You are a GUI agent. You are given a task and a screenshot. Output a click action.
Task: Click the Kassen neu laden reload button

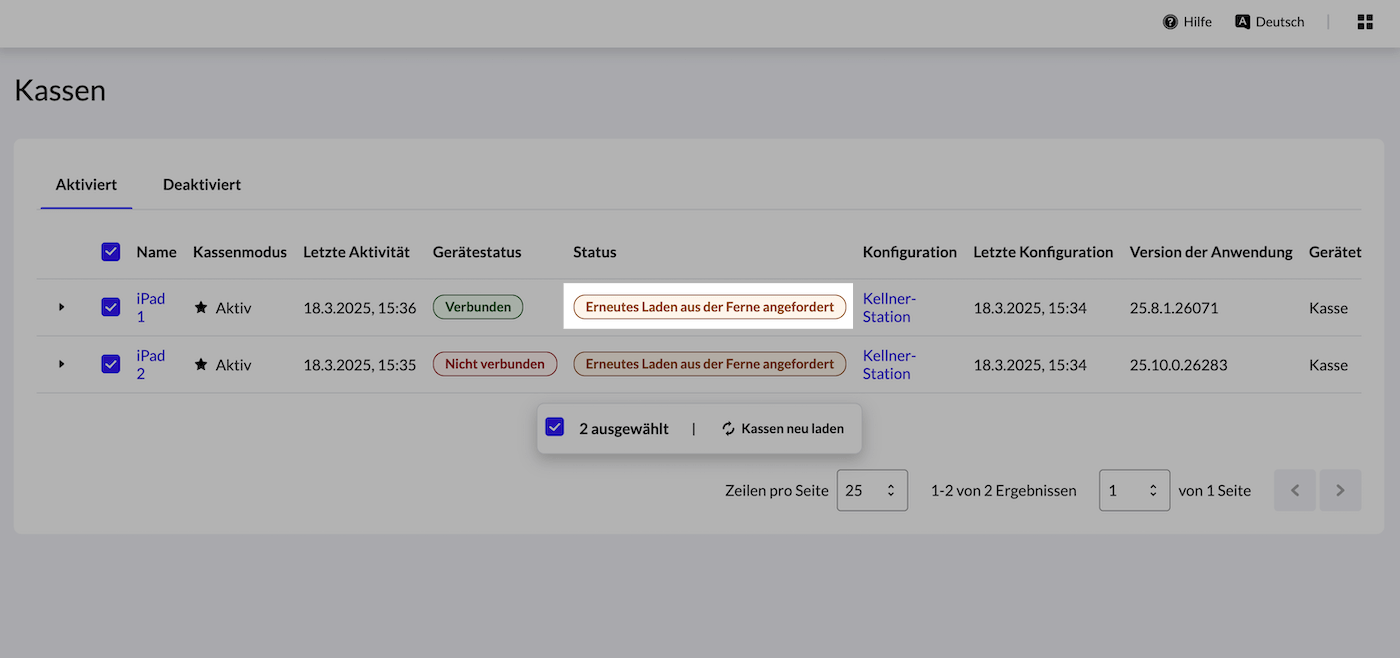tap(782, 429)
